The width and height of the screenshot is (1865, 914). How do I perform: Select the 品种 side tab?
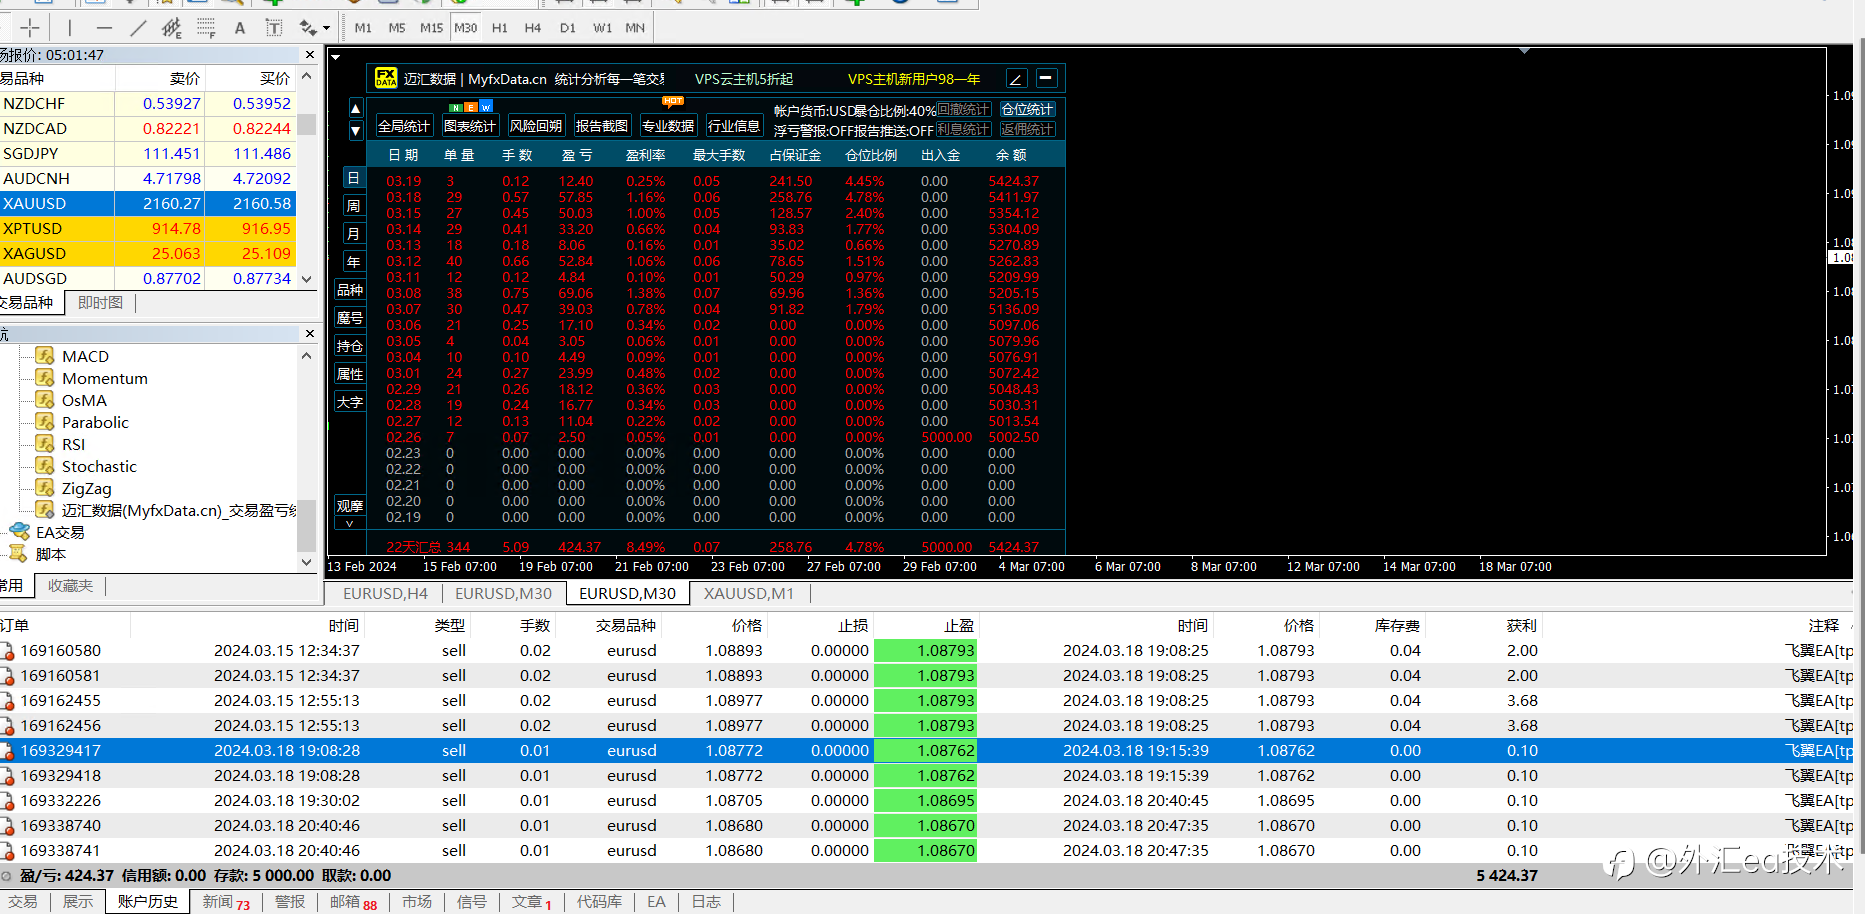pos(350,290)
